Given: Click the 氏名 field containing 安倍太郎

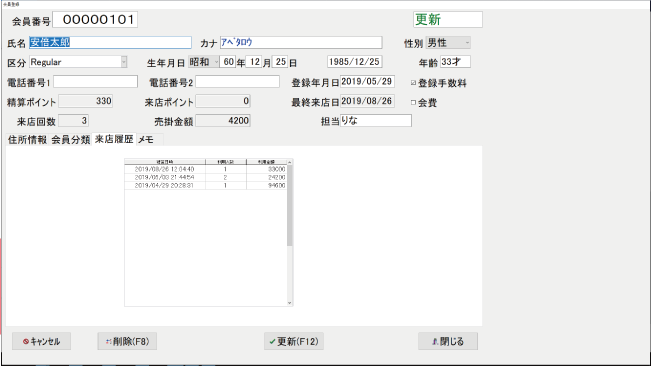Looking at the screenshot, I should tap(110, 42).
